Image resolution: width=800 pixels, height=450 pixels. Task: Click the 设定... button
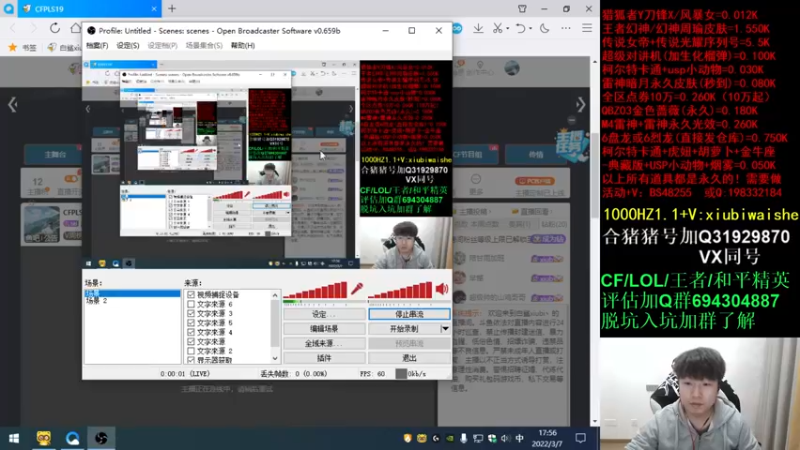(324, 314)
